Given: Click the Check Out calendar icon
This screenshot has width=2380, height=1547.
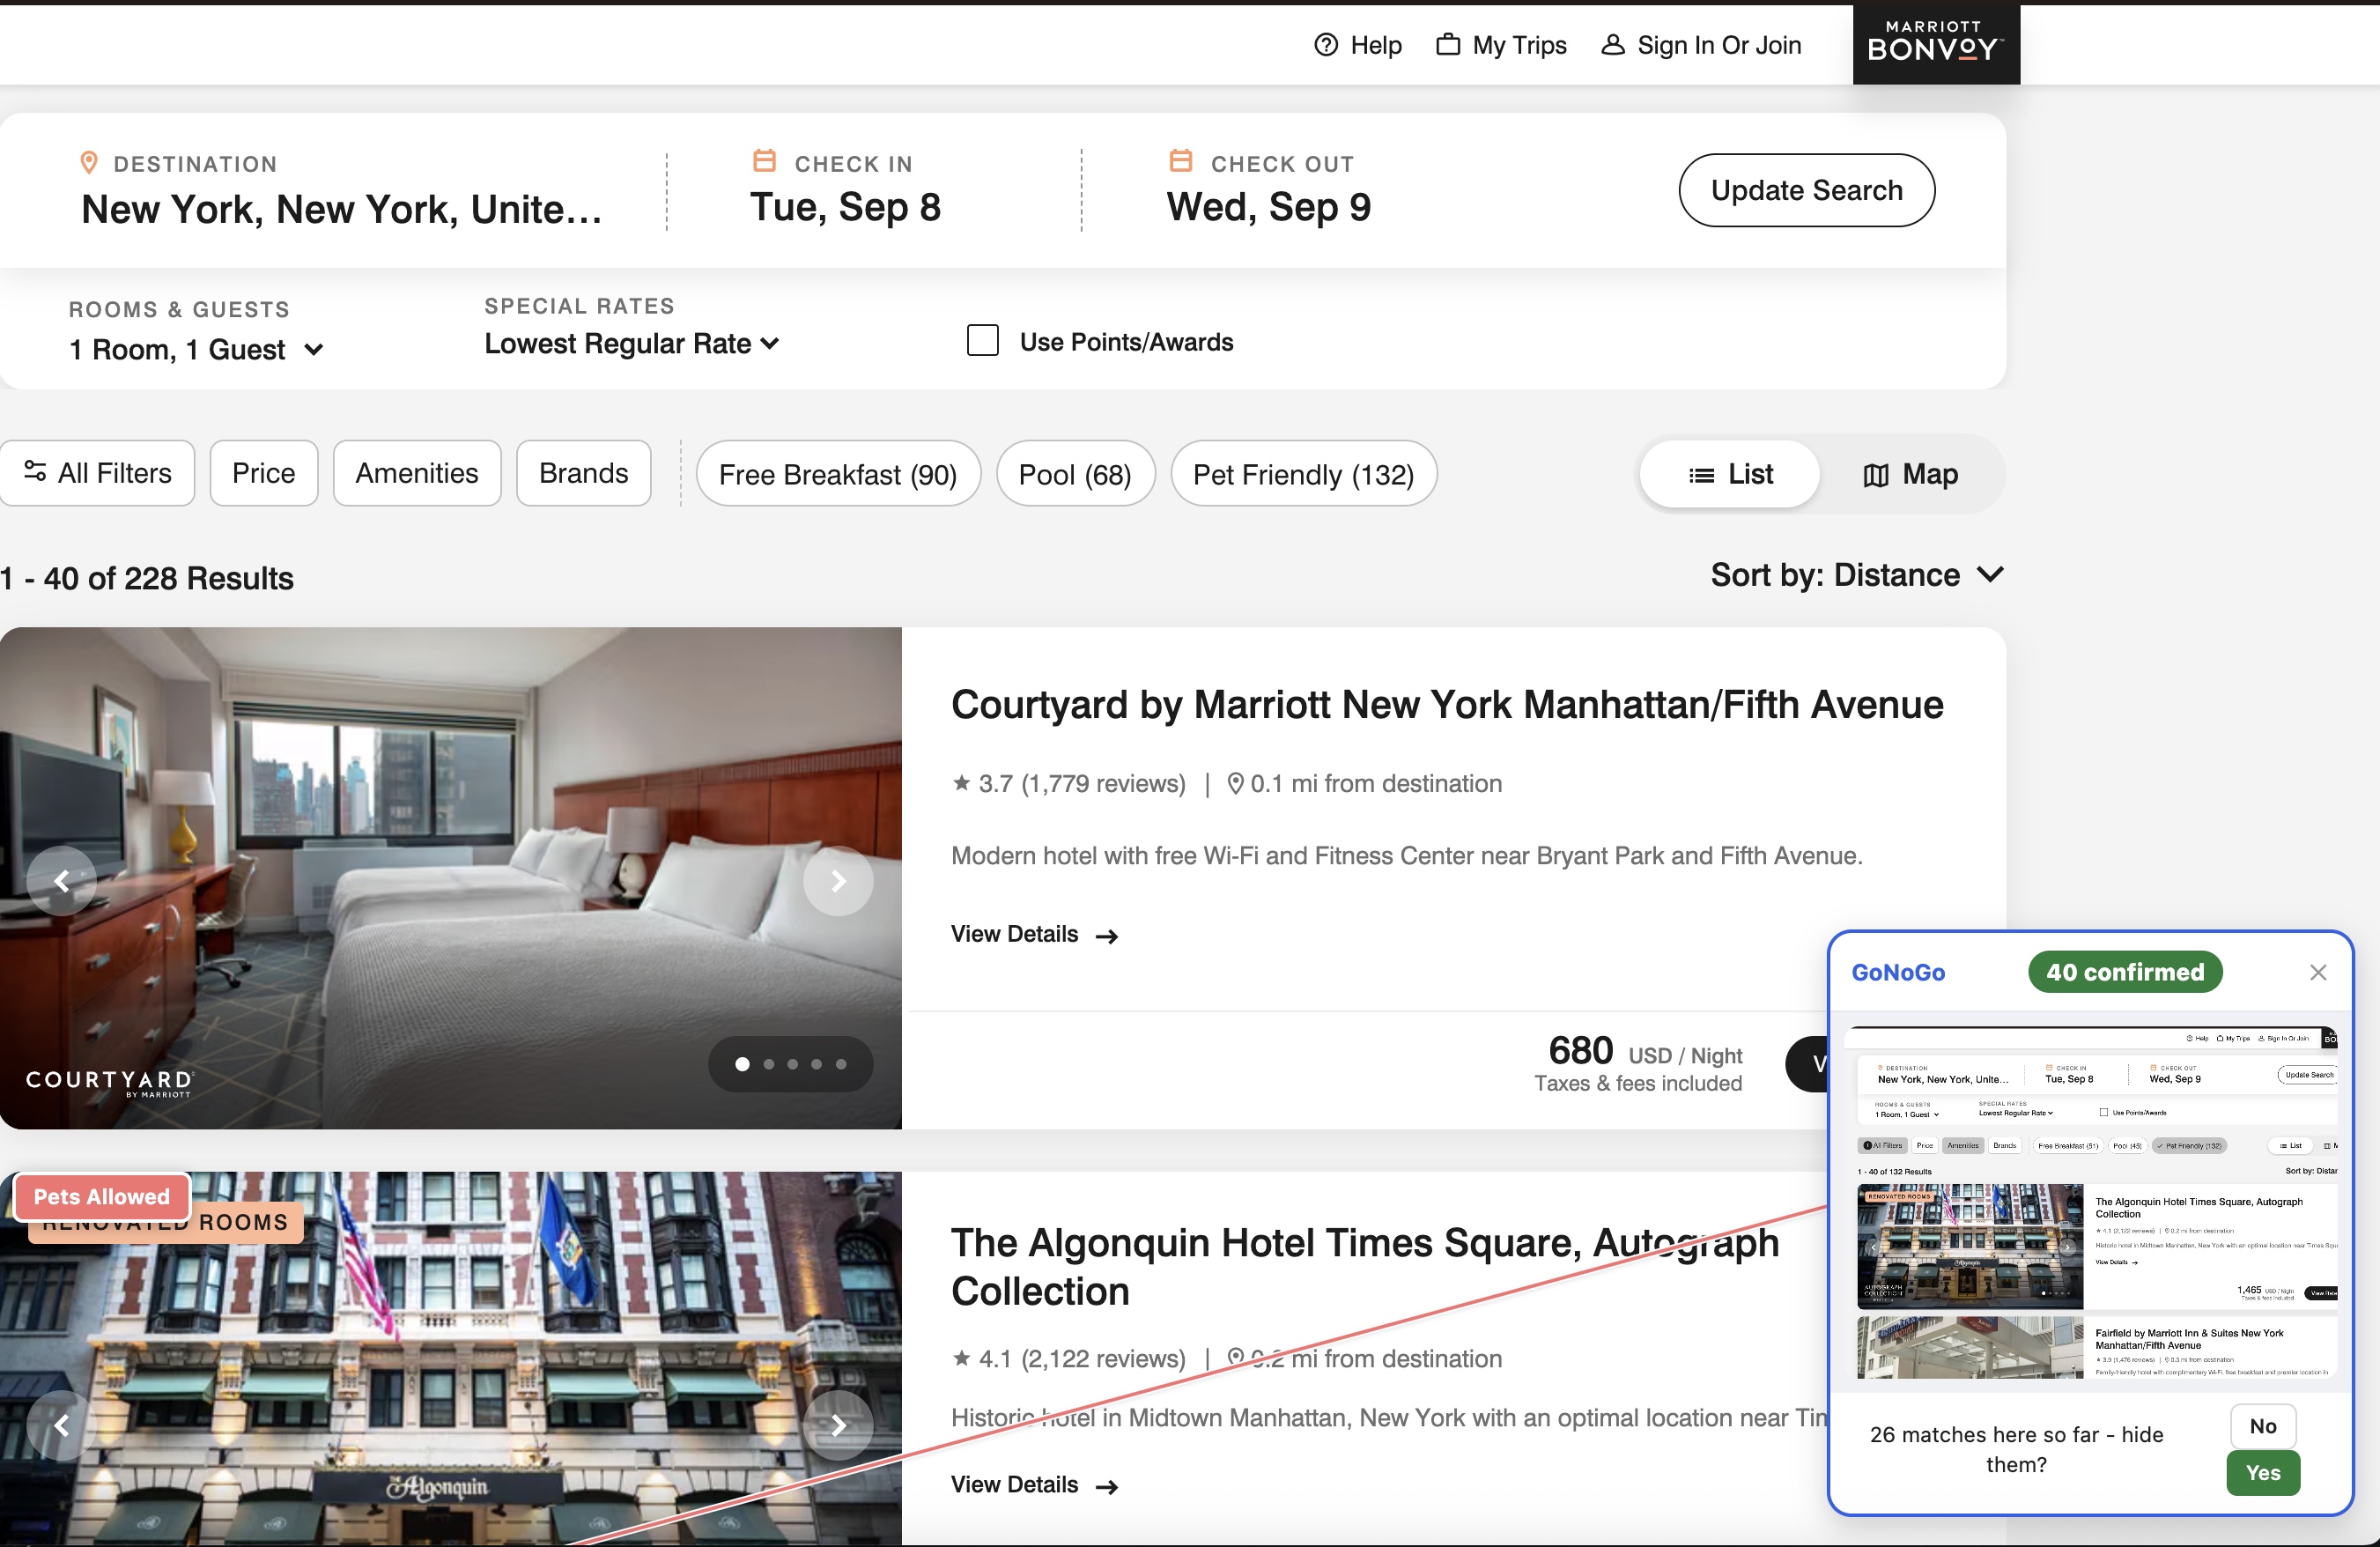Looking at the screenshot, I should pyautogui.click(x=1180, y=160).
